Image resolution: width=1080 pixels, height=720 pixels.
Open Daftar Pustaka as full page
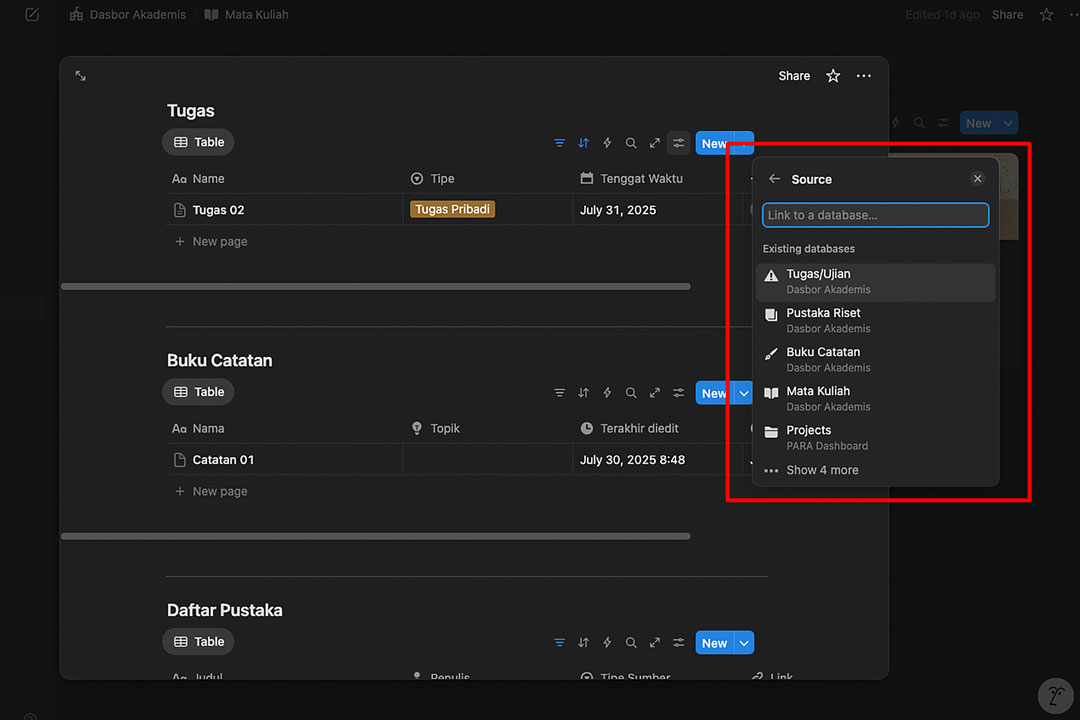click(654, 642)
